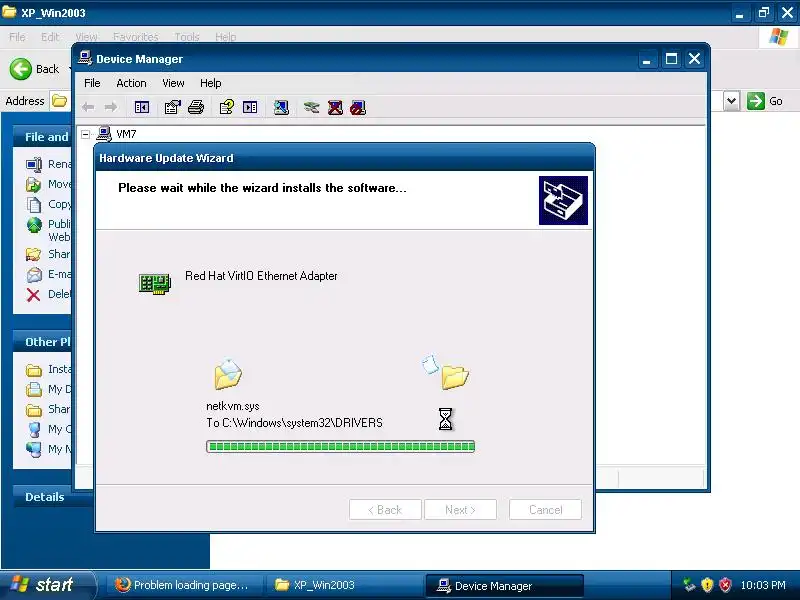The width and height of the screenshot is (800, 600).
Task: Switch to Problem loading page taskbar item
Action: [183, 585]
